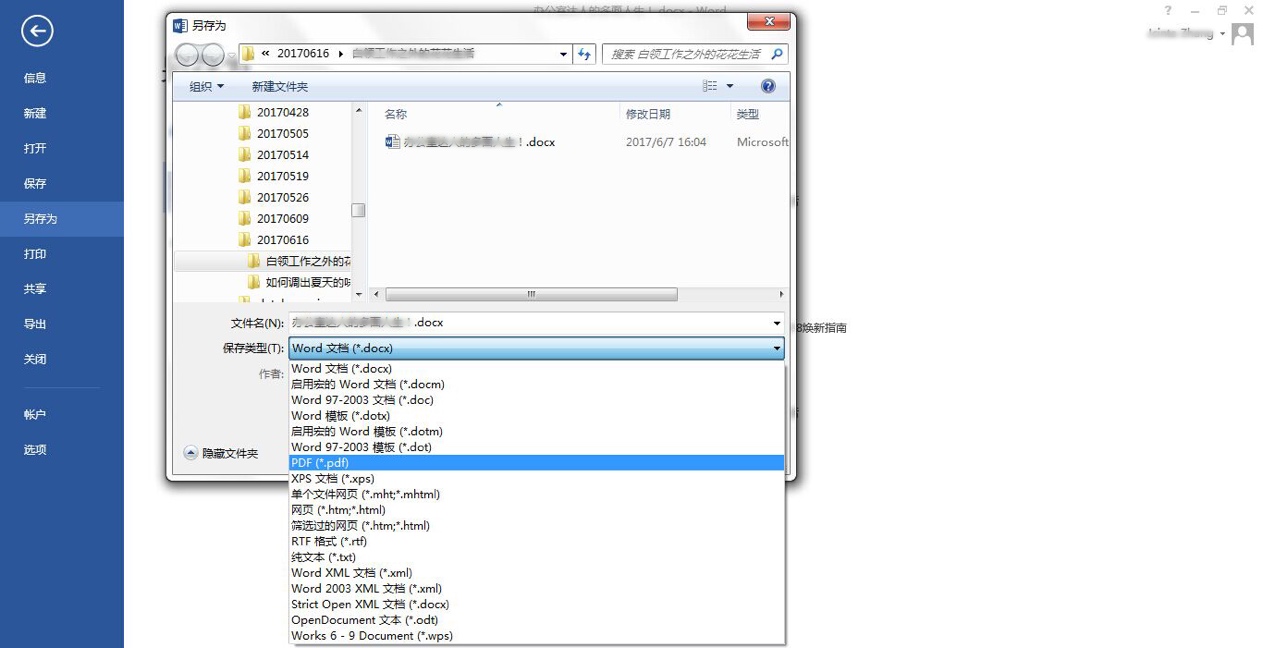Choose Word 97-2003 模板 (*.dot)
The height and width of the screenshot is (648, 1263).
tap(536, 447)
